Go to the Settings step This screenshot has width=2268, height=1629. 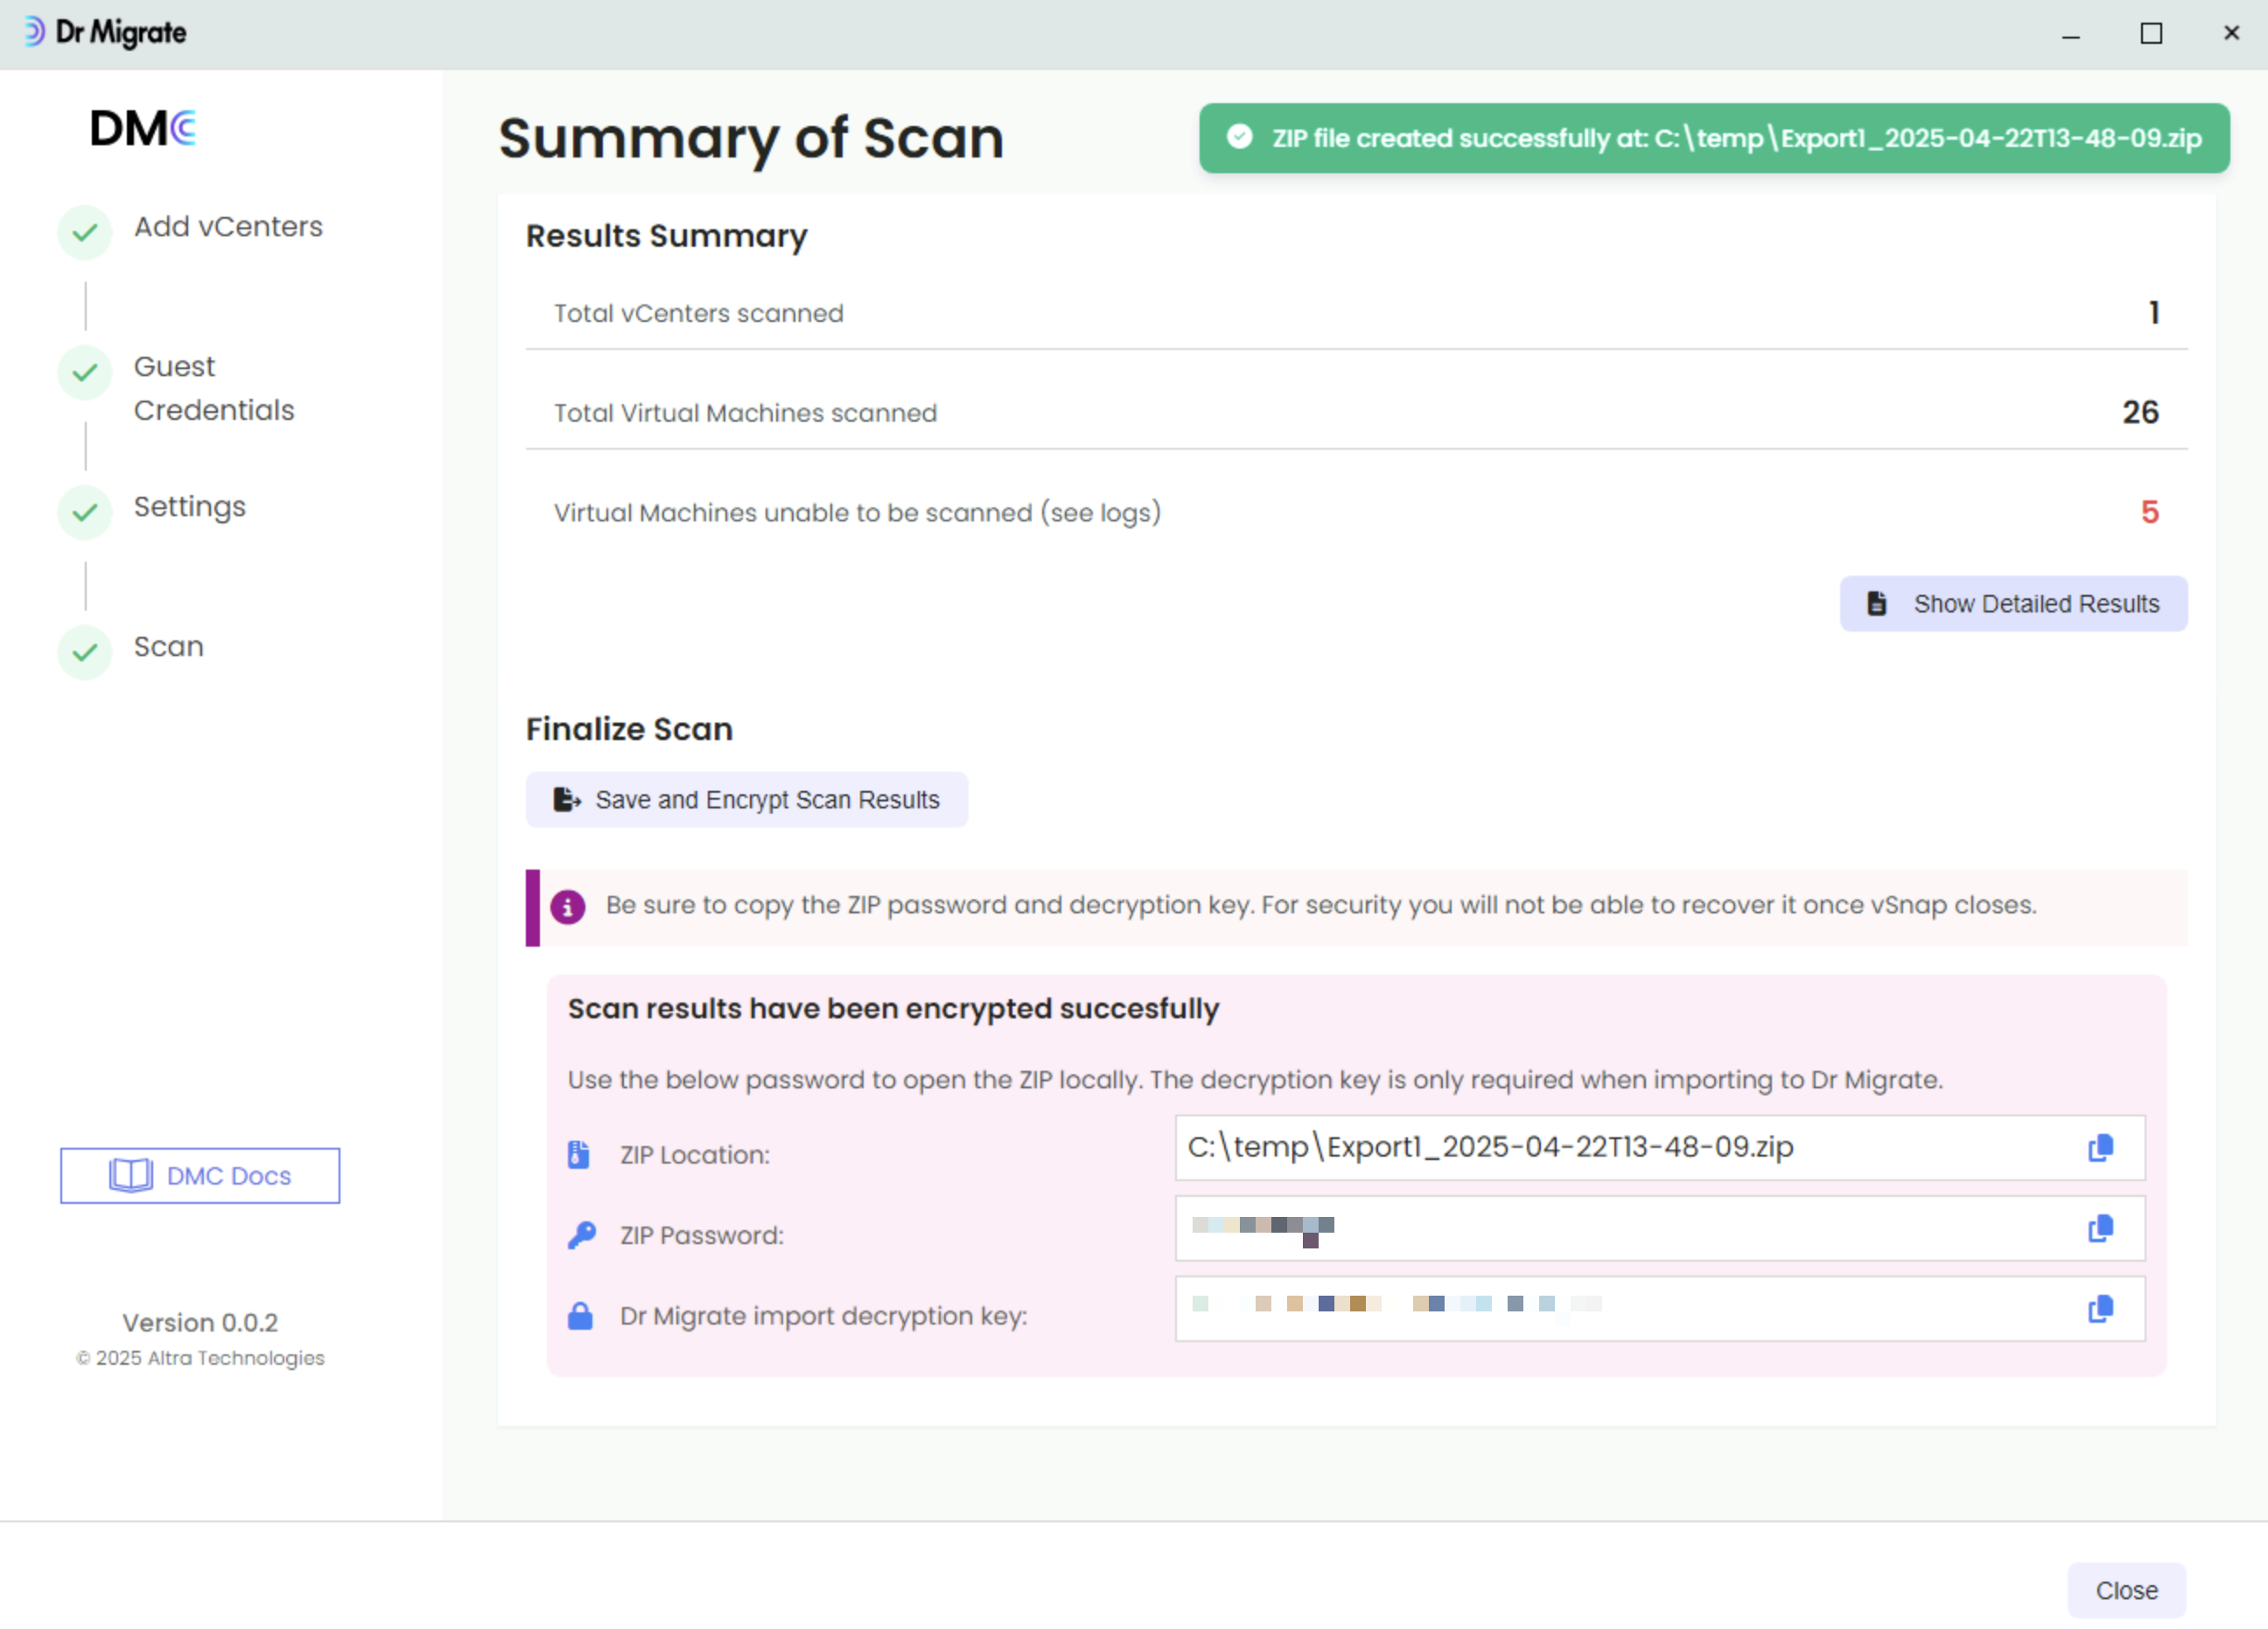[190, 507]
